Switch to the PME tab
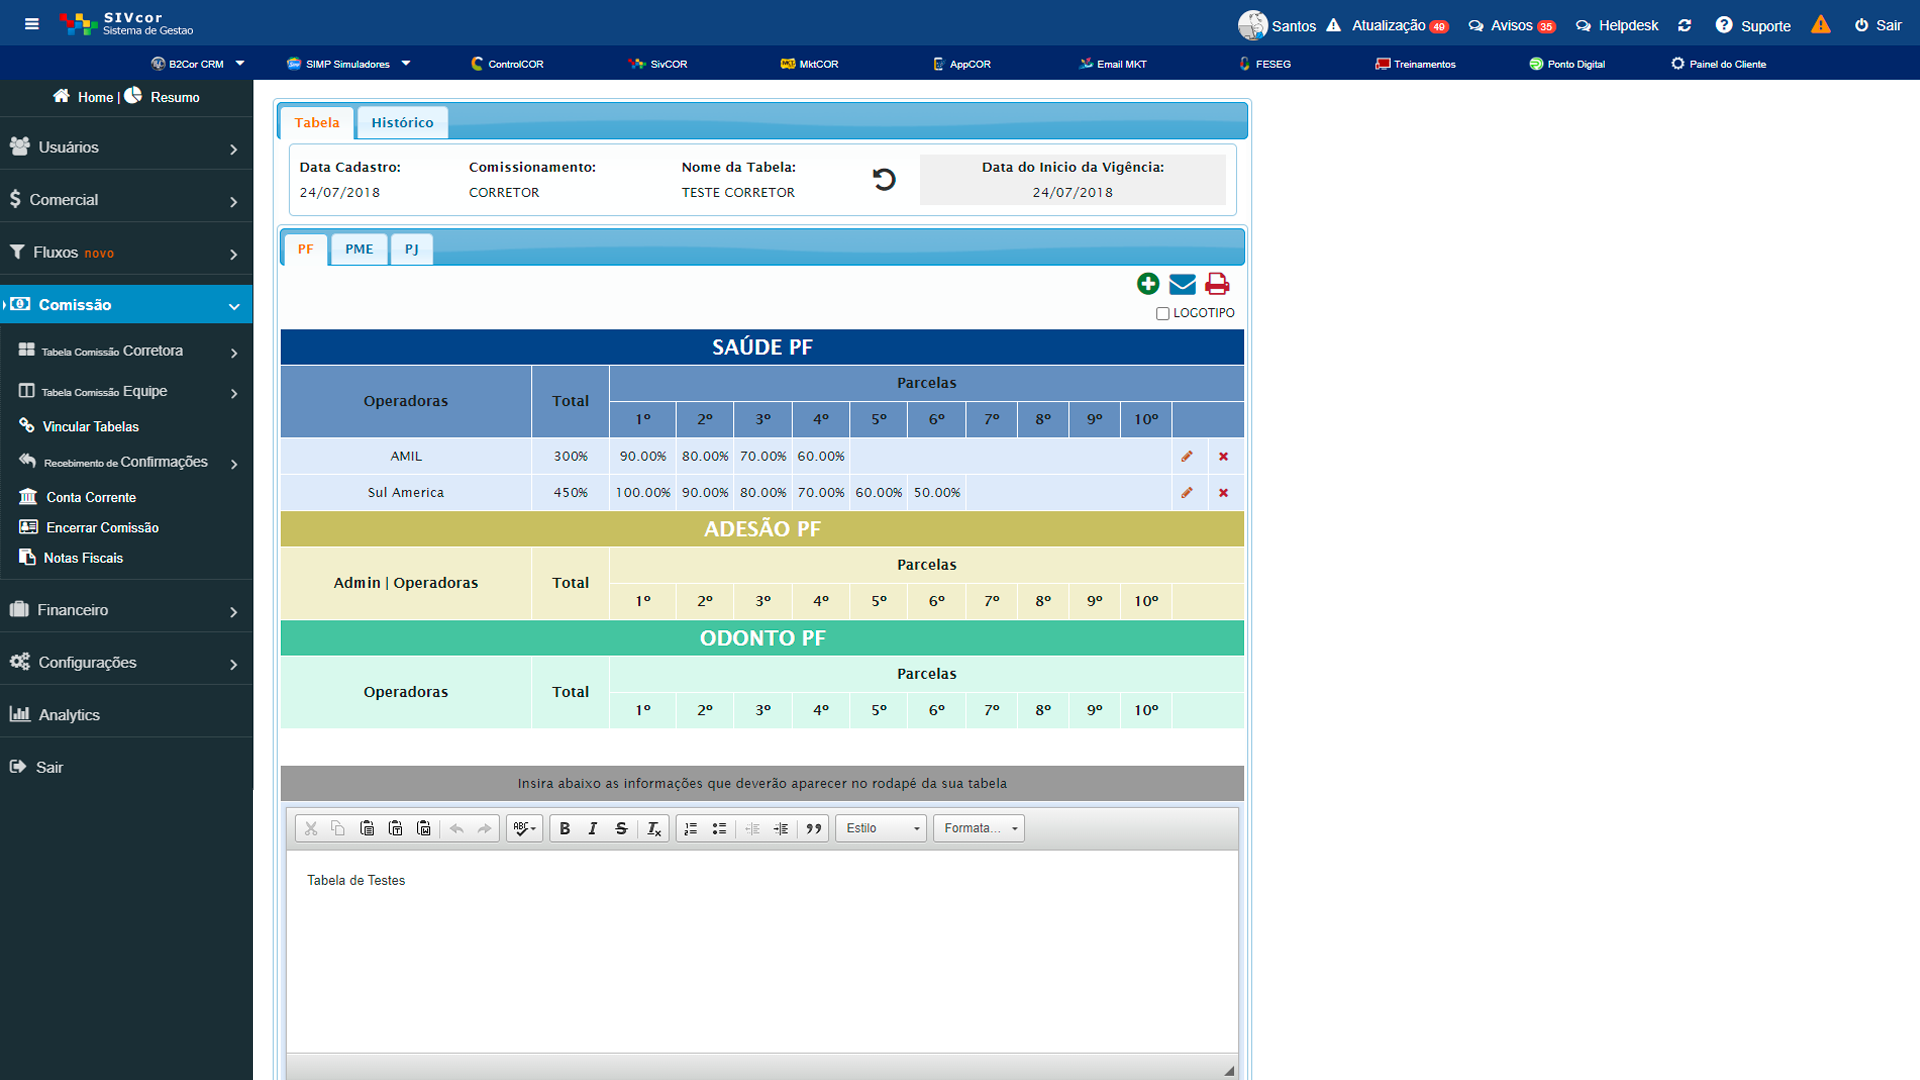 tap(359, 249)
